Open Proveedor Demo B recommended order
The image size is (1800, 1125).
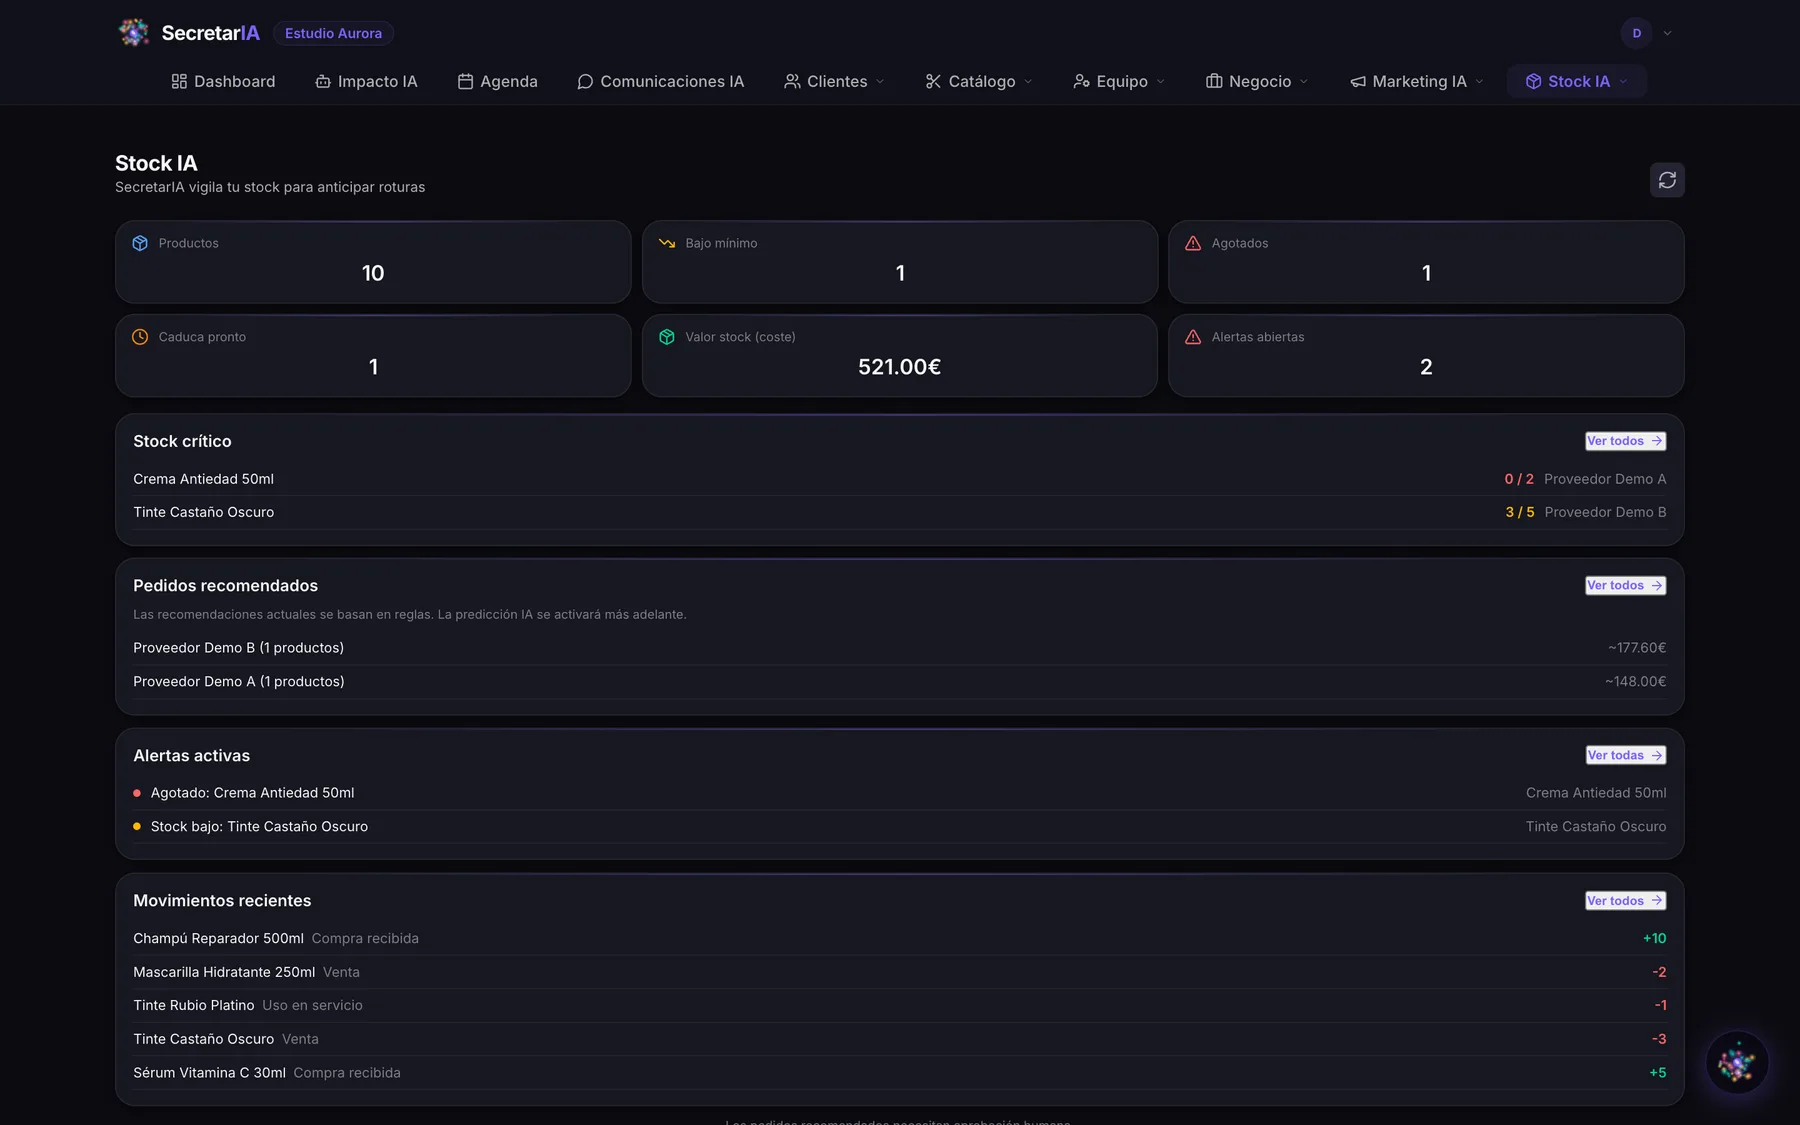(x=900, y=648)
